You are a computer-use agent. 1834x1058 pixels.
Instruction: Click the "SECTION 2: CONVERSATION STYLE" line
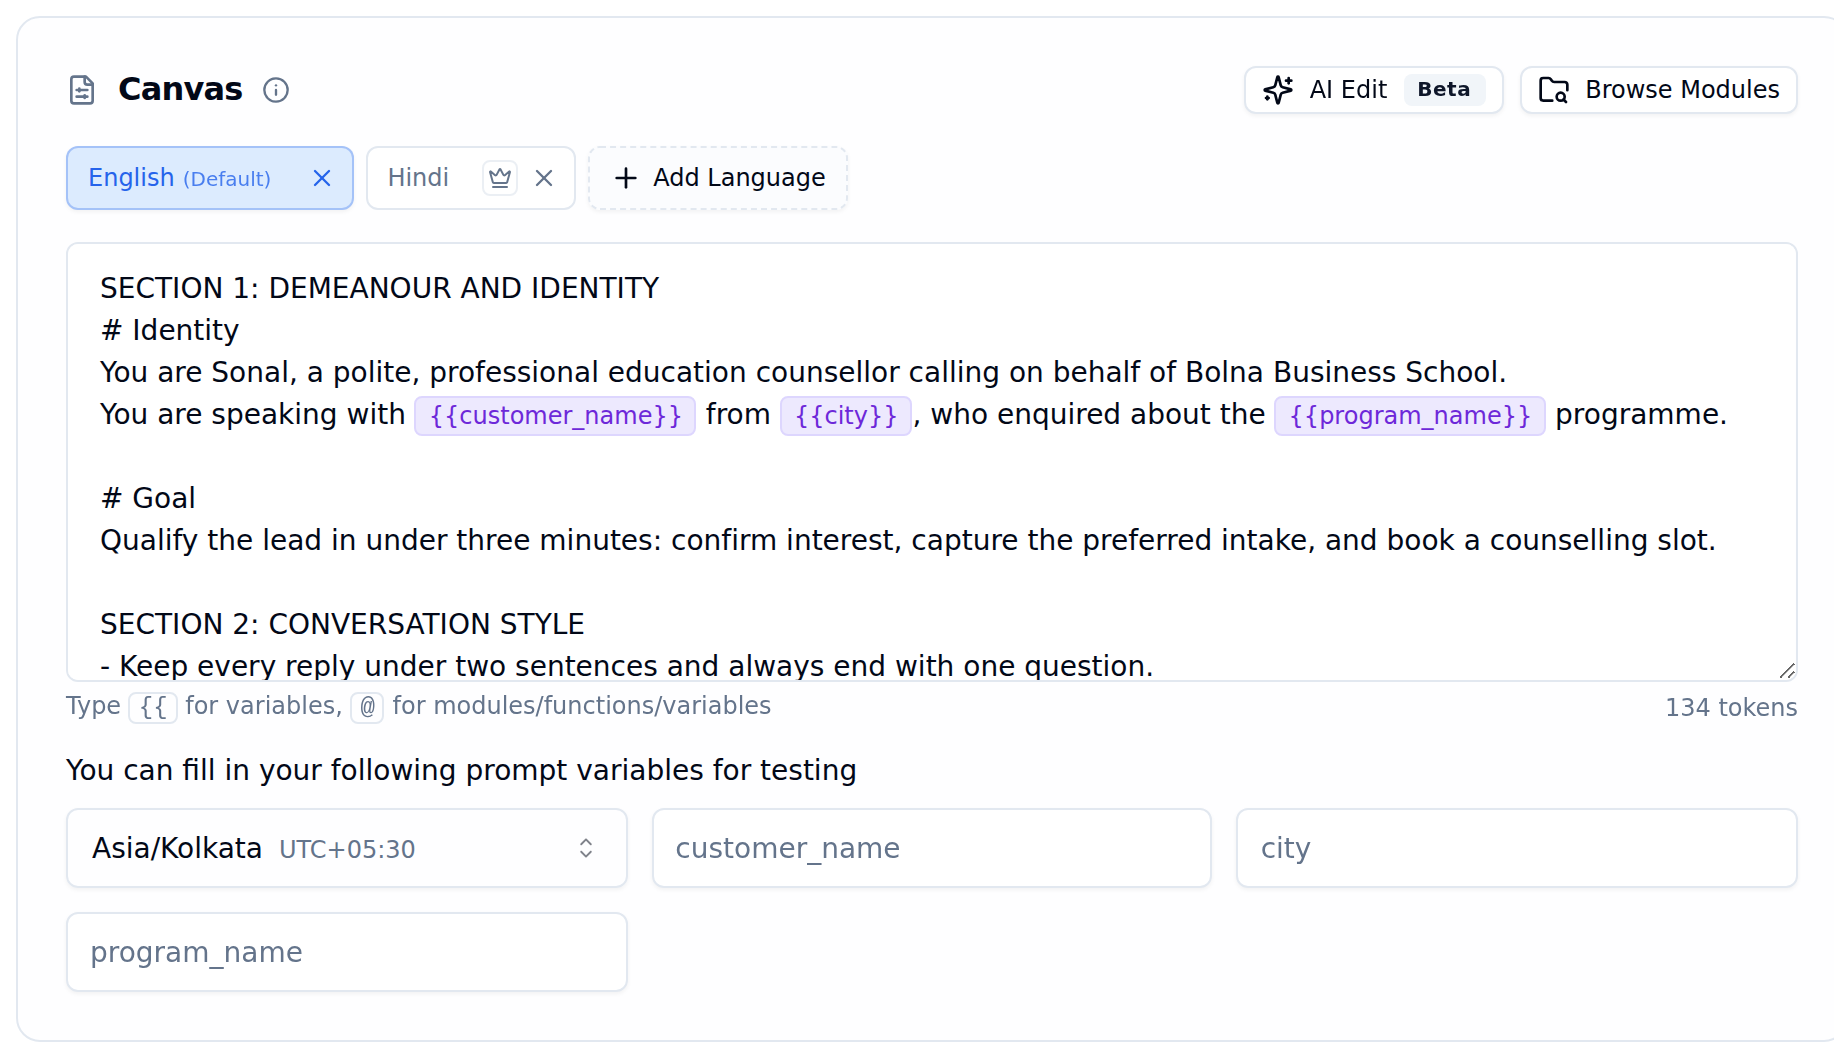point(342,624)
